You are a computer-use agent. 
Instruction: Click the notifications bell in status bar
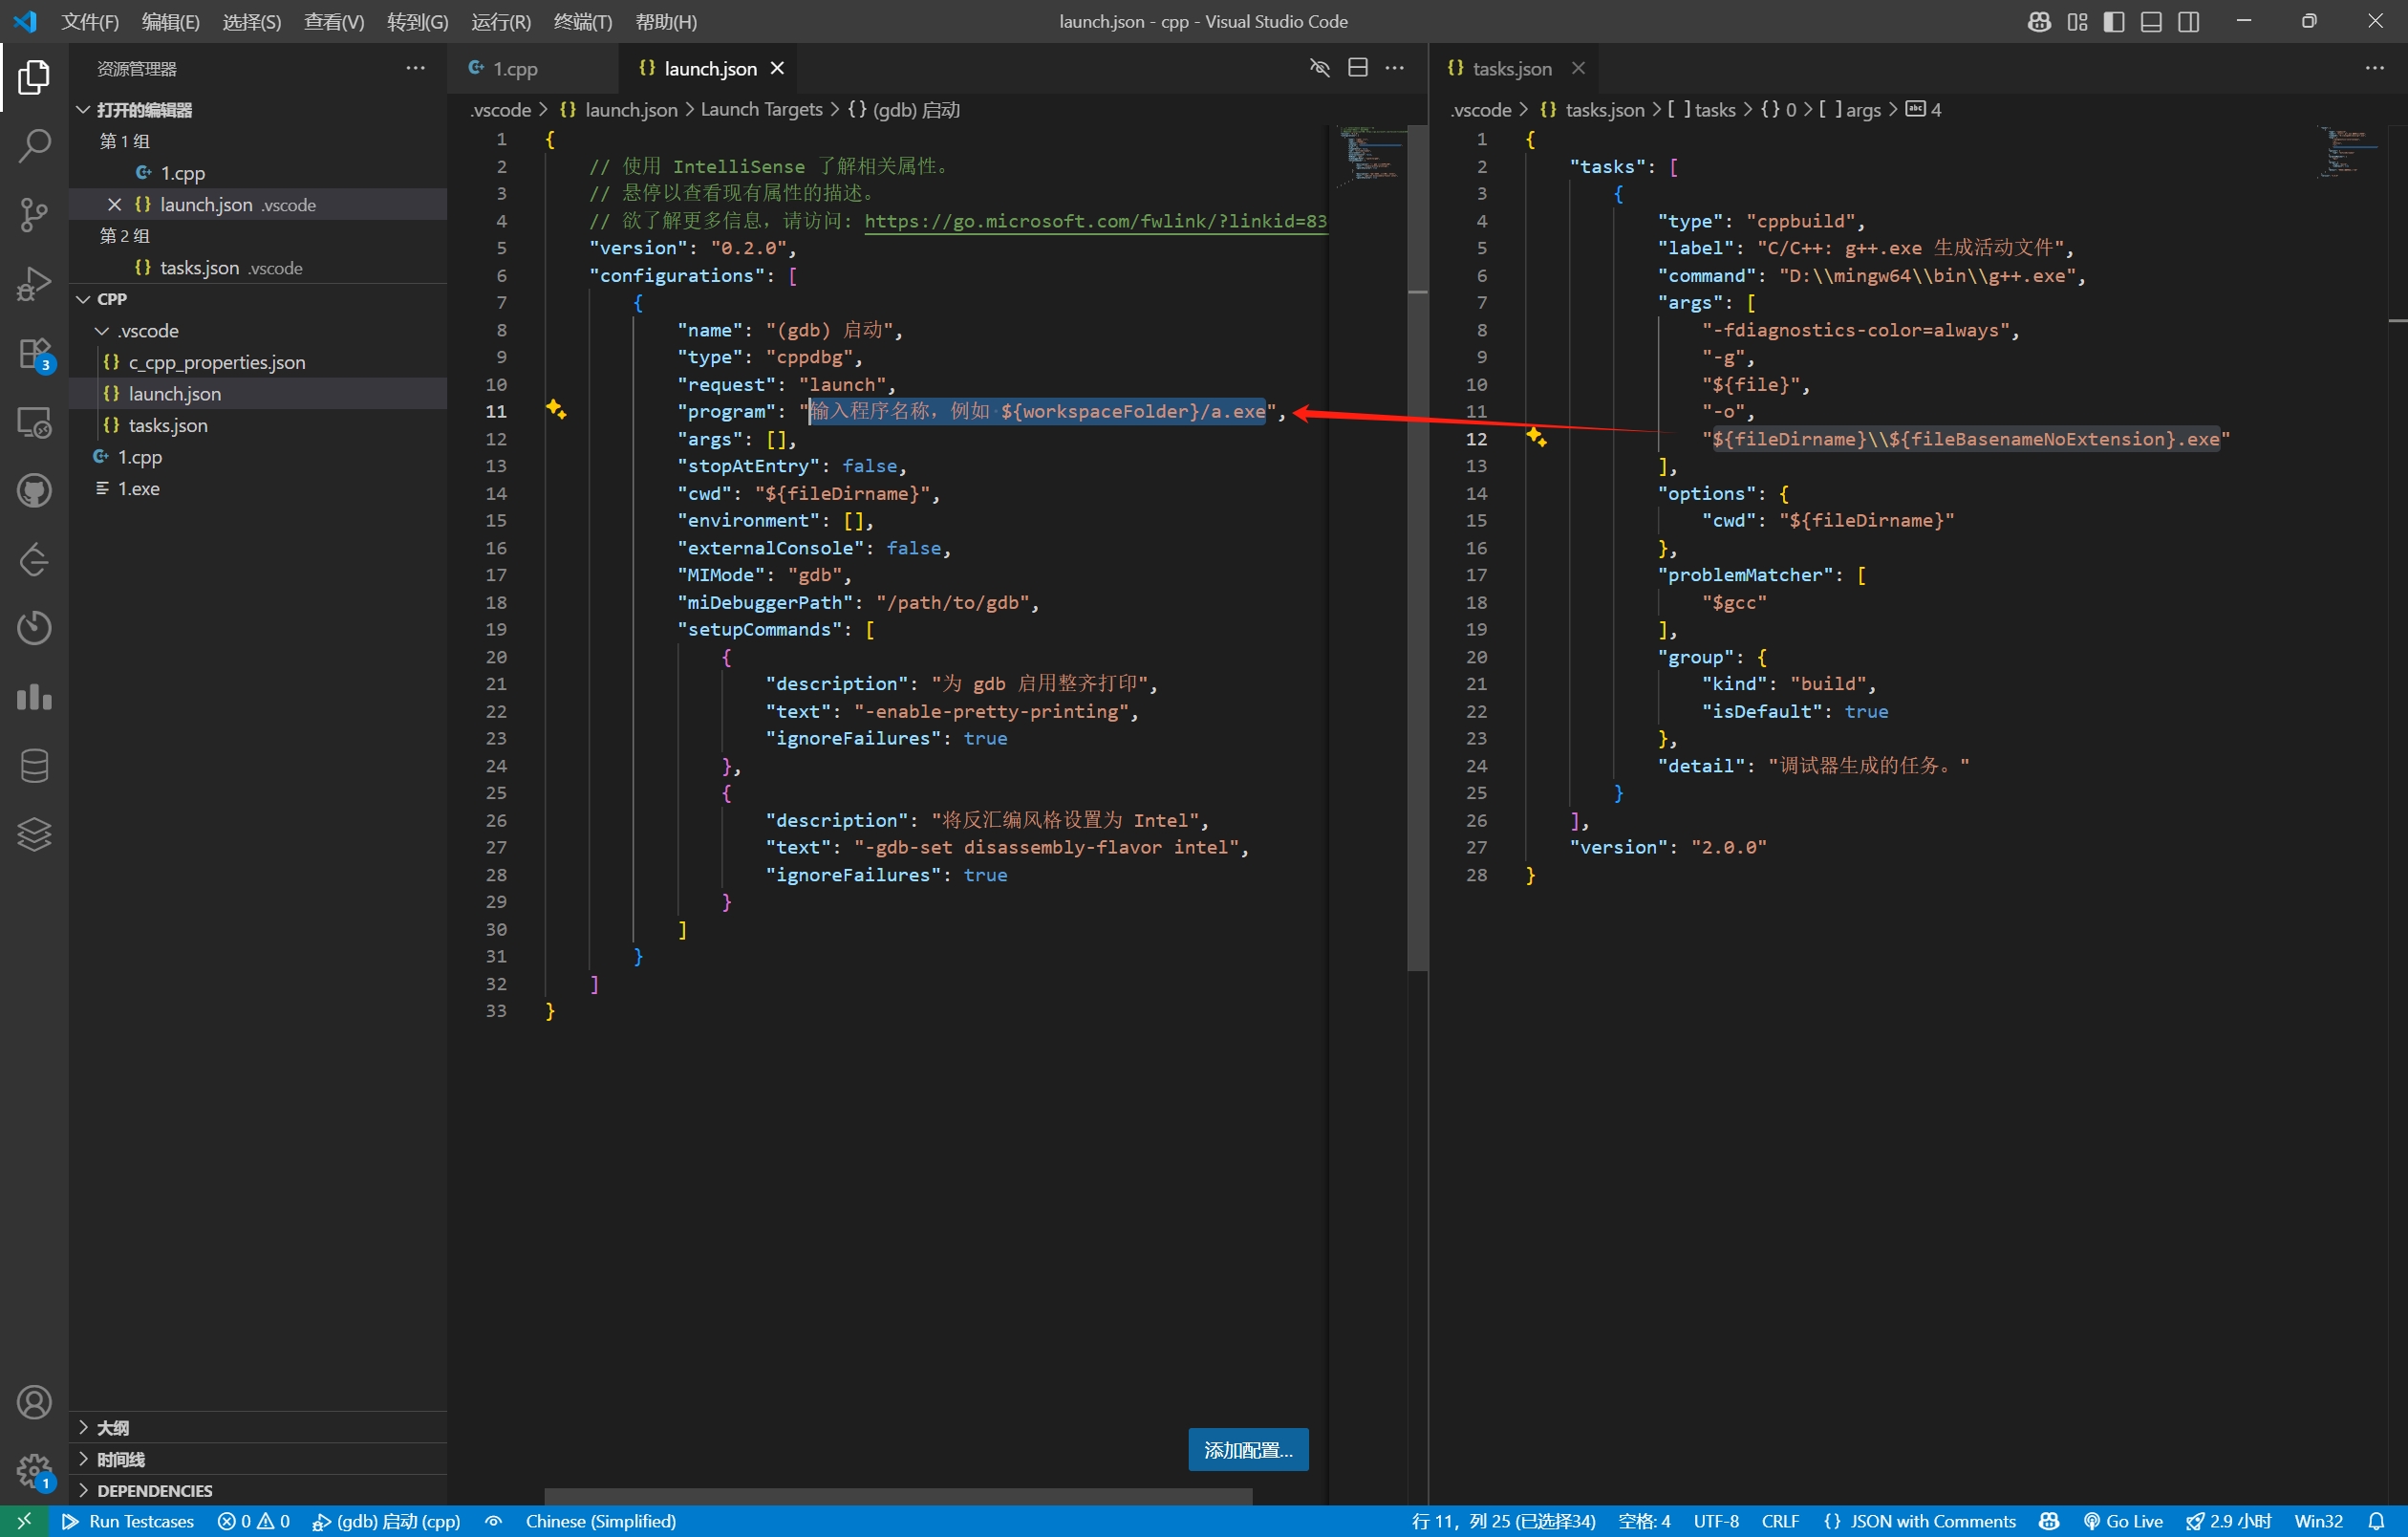tap(2377, 1521)
